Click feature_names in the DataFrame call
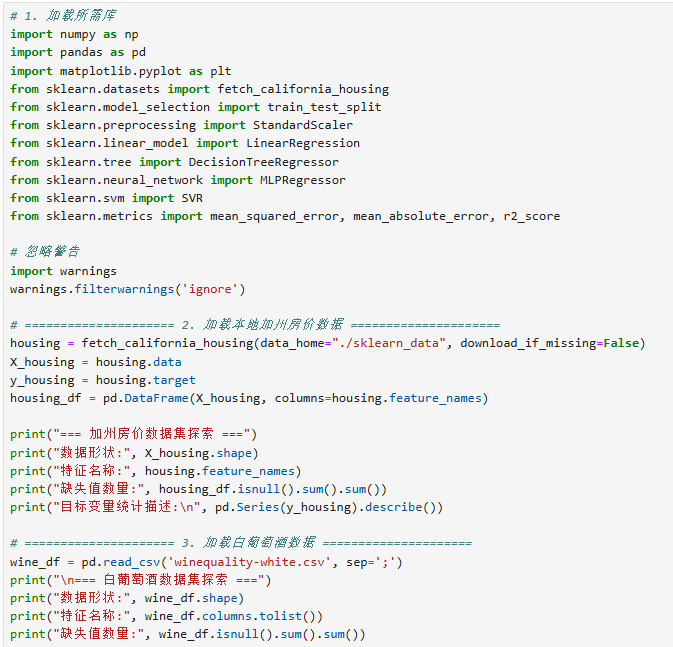Image resolution: width=673 pixels, height=647 pixels. [435, 398]
